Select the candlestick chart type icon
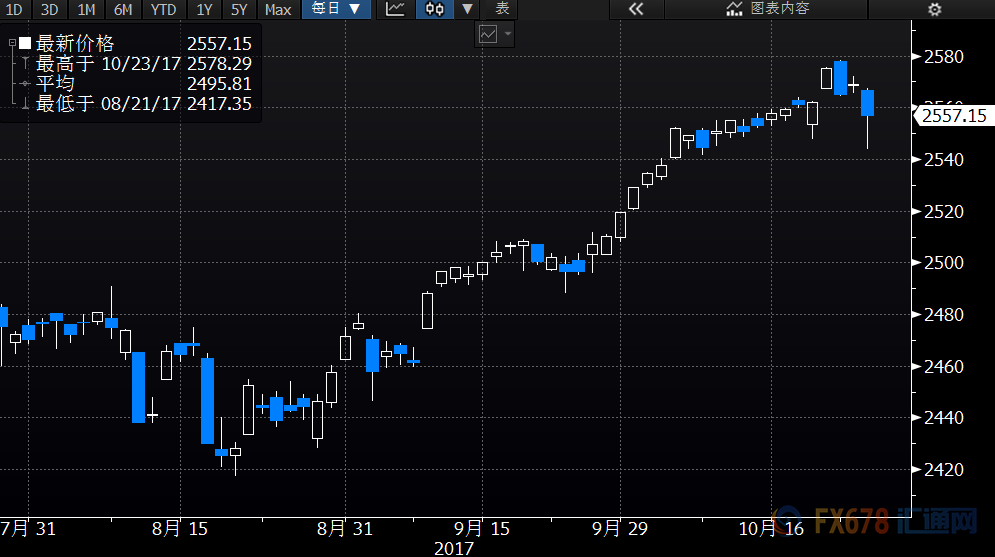This screenshot has width=995, height=557. point(435,9)
